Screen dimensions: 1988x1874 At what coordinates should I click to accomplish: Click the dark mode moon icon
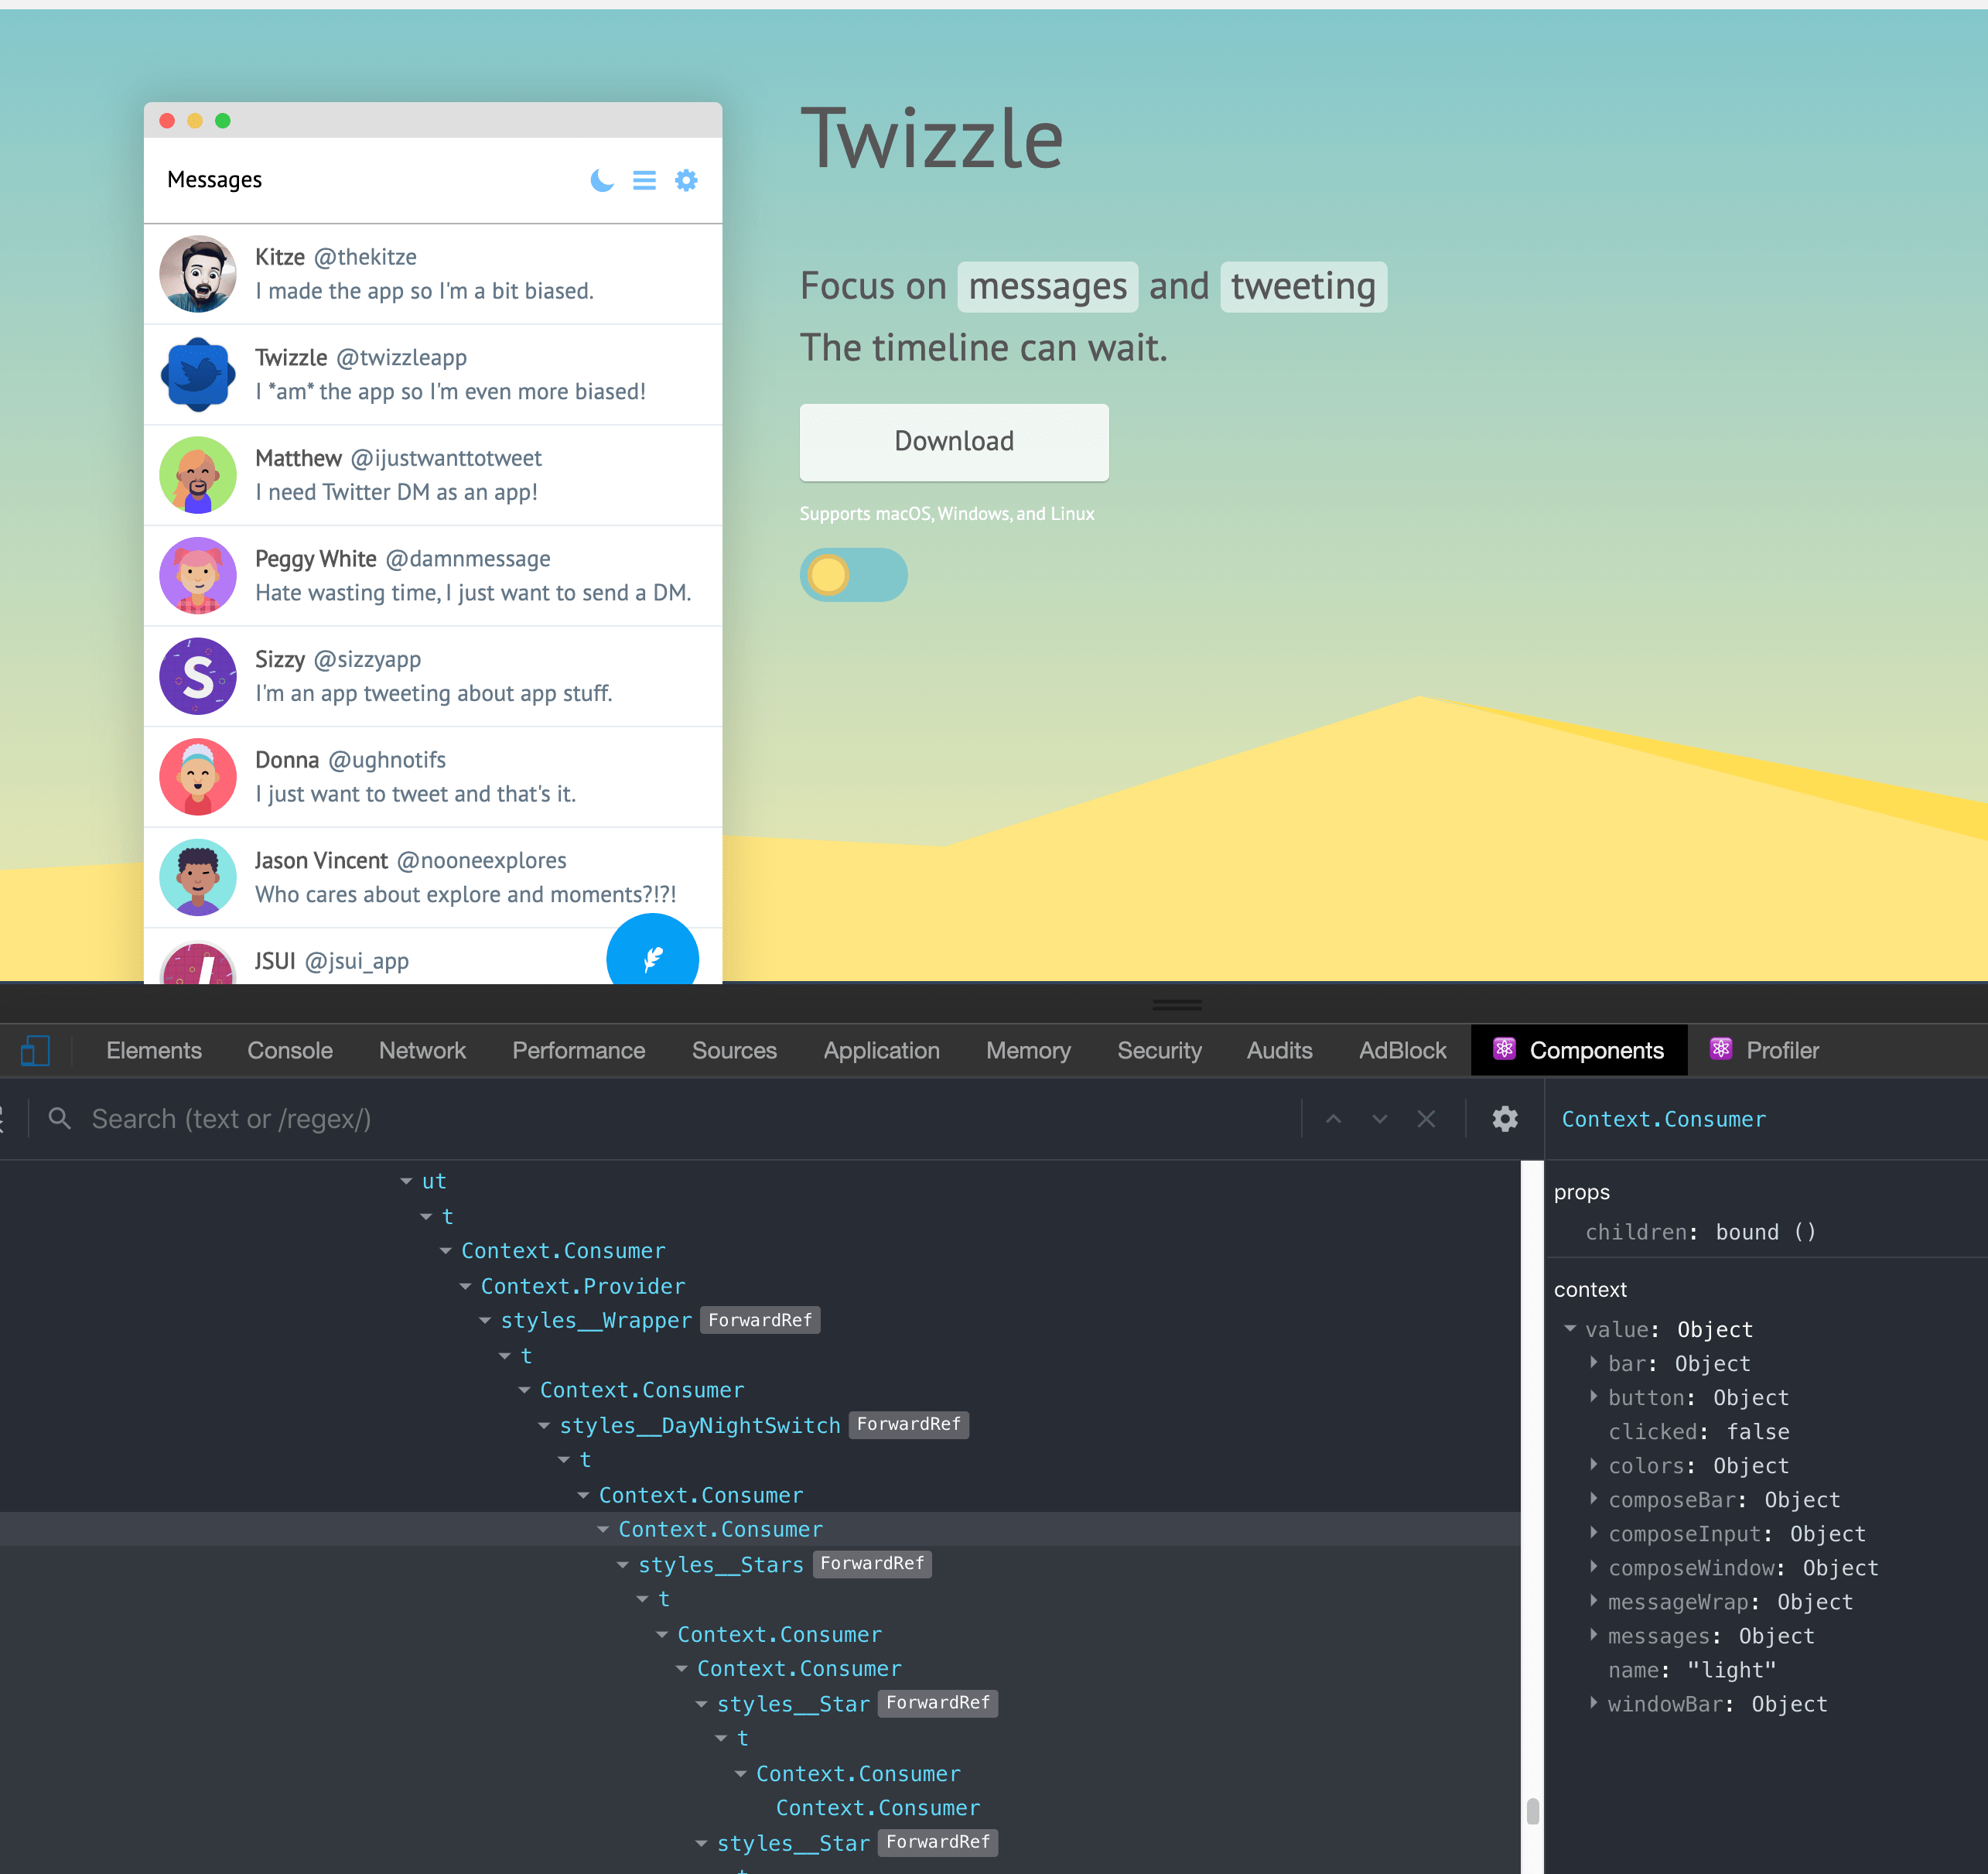[599, 181]
